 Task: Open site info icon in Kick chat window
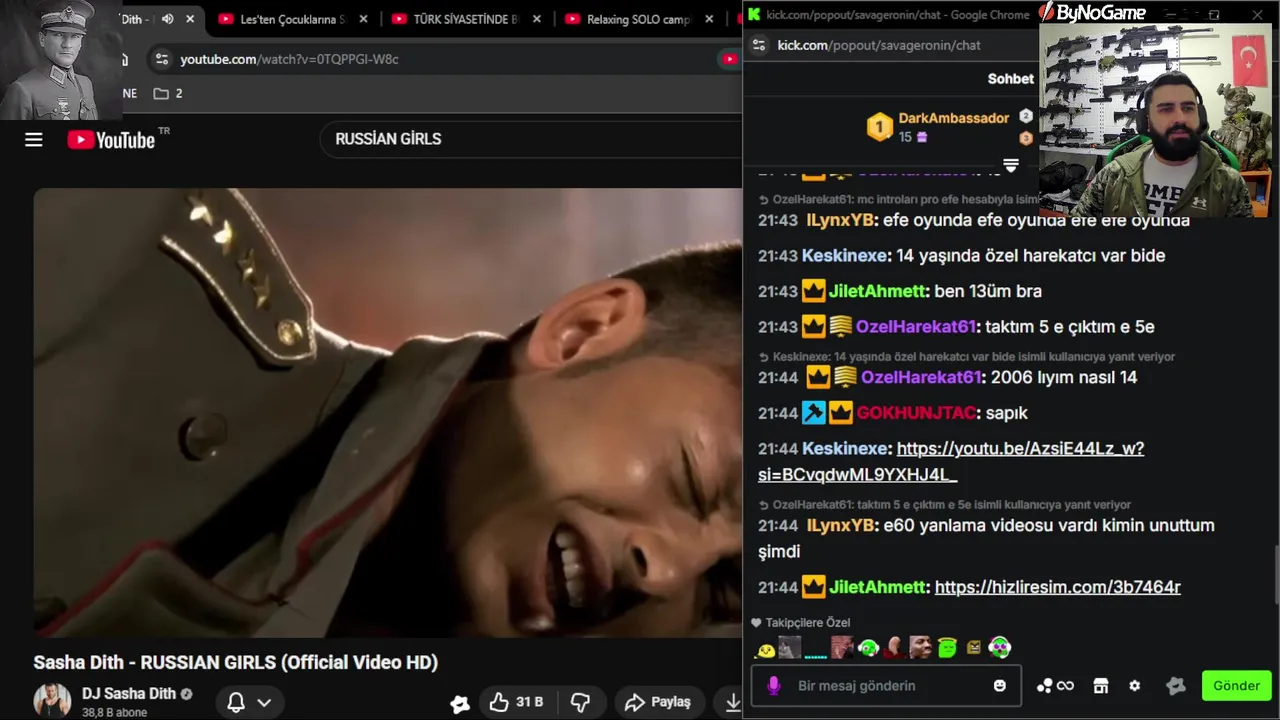tap(759, 45)
